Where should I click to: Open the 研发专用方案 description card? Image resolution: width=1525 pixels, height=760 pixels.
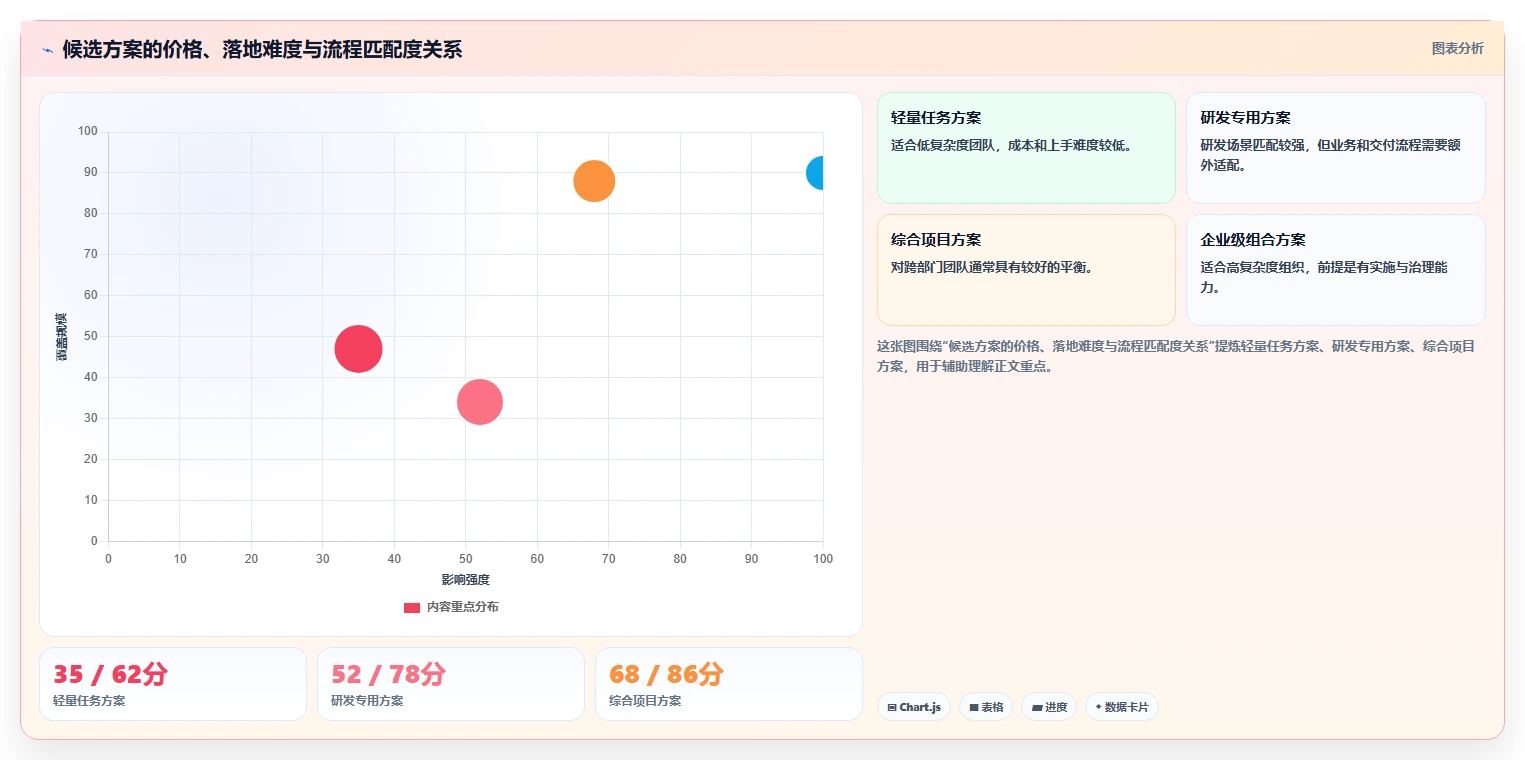coord(1335,148)
